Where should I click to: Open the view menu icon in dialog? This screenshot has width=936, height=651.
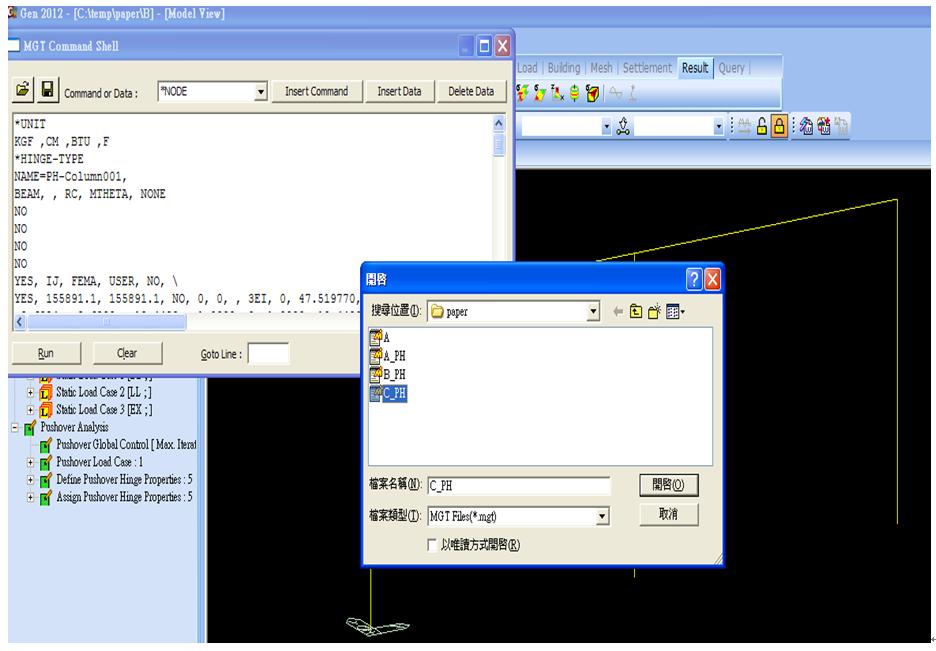point(675,311)
